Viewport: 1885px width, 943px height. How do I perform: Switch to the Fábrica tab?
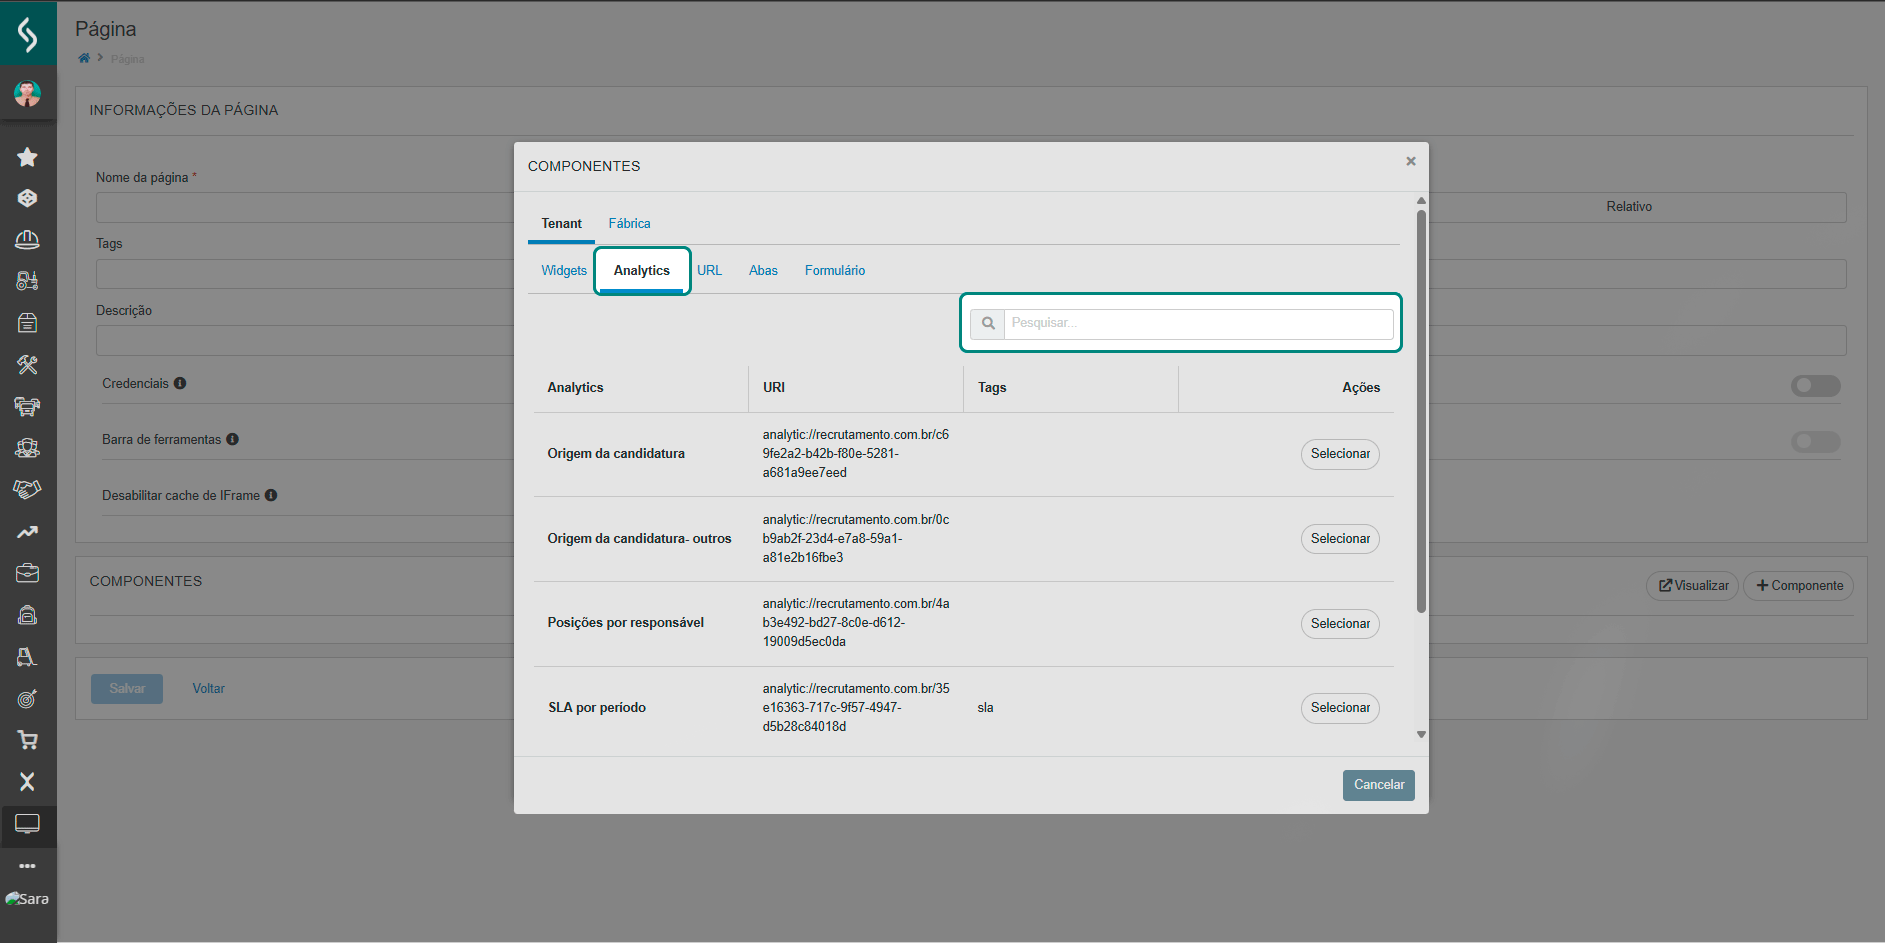point(629,224)
